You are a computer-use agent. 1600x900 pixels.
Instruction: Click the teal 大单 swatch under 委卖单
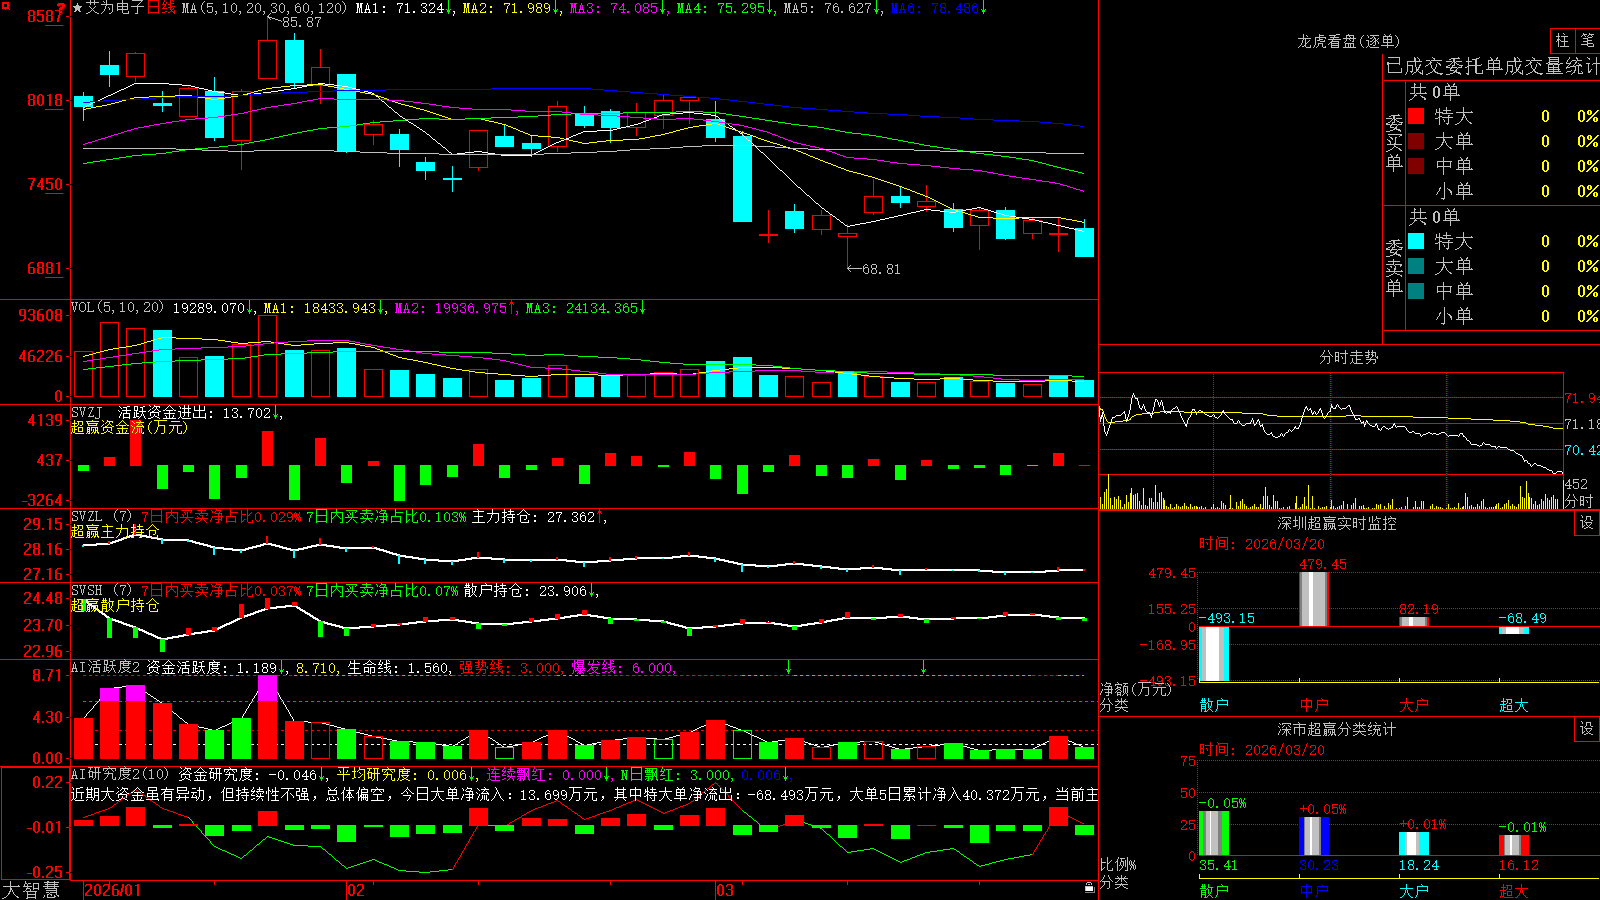tap(1416, 266)
